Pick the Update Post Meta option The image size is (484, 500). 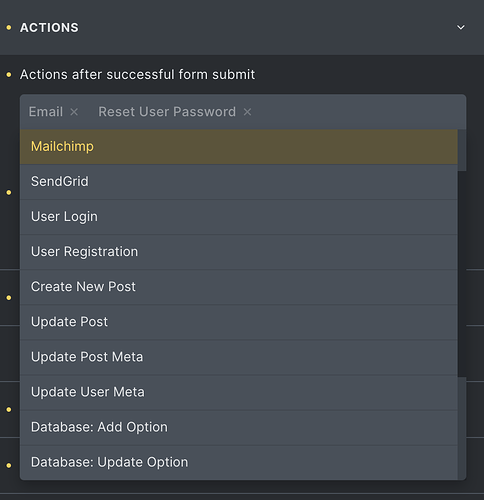239,357
